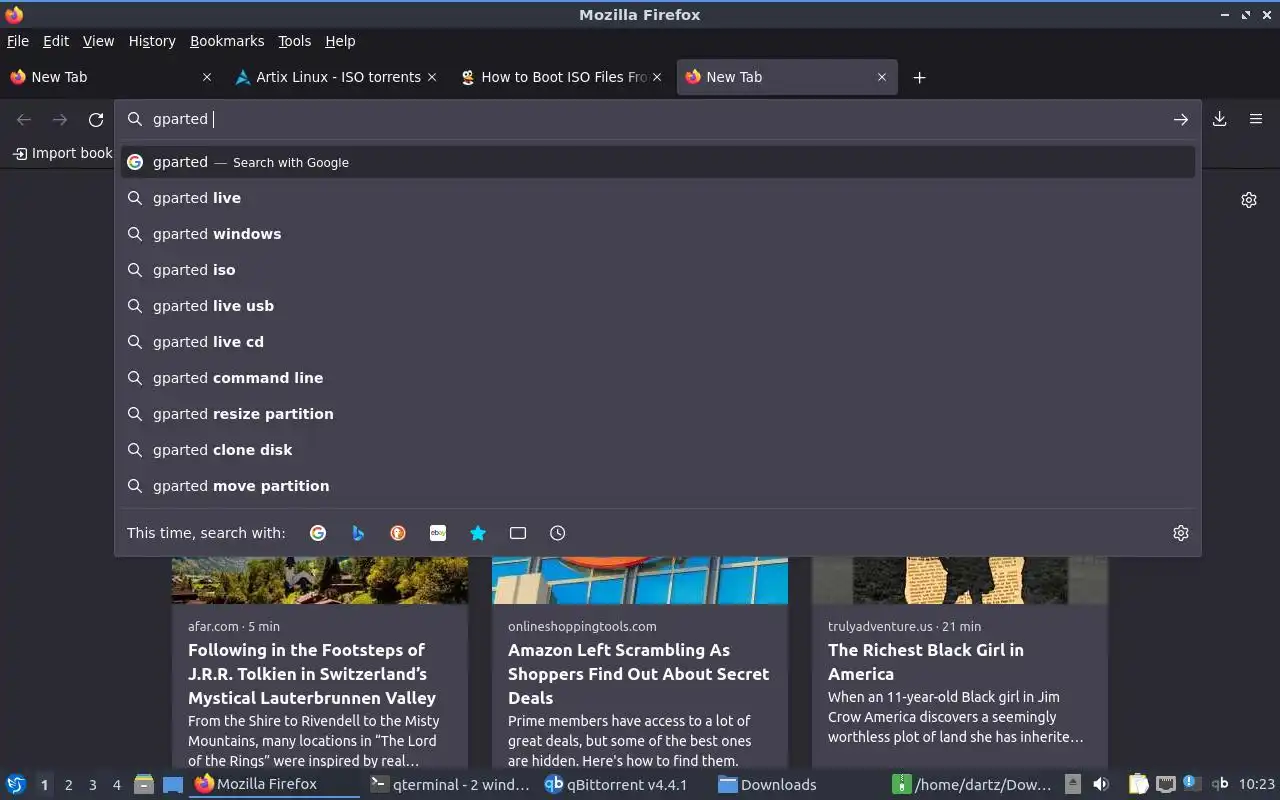The width and height of the screenshot is (1280, 800).
Task: Switch to workspace 3 in taskbar
Action: coord(93,785)
